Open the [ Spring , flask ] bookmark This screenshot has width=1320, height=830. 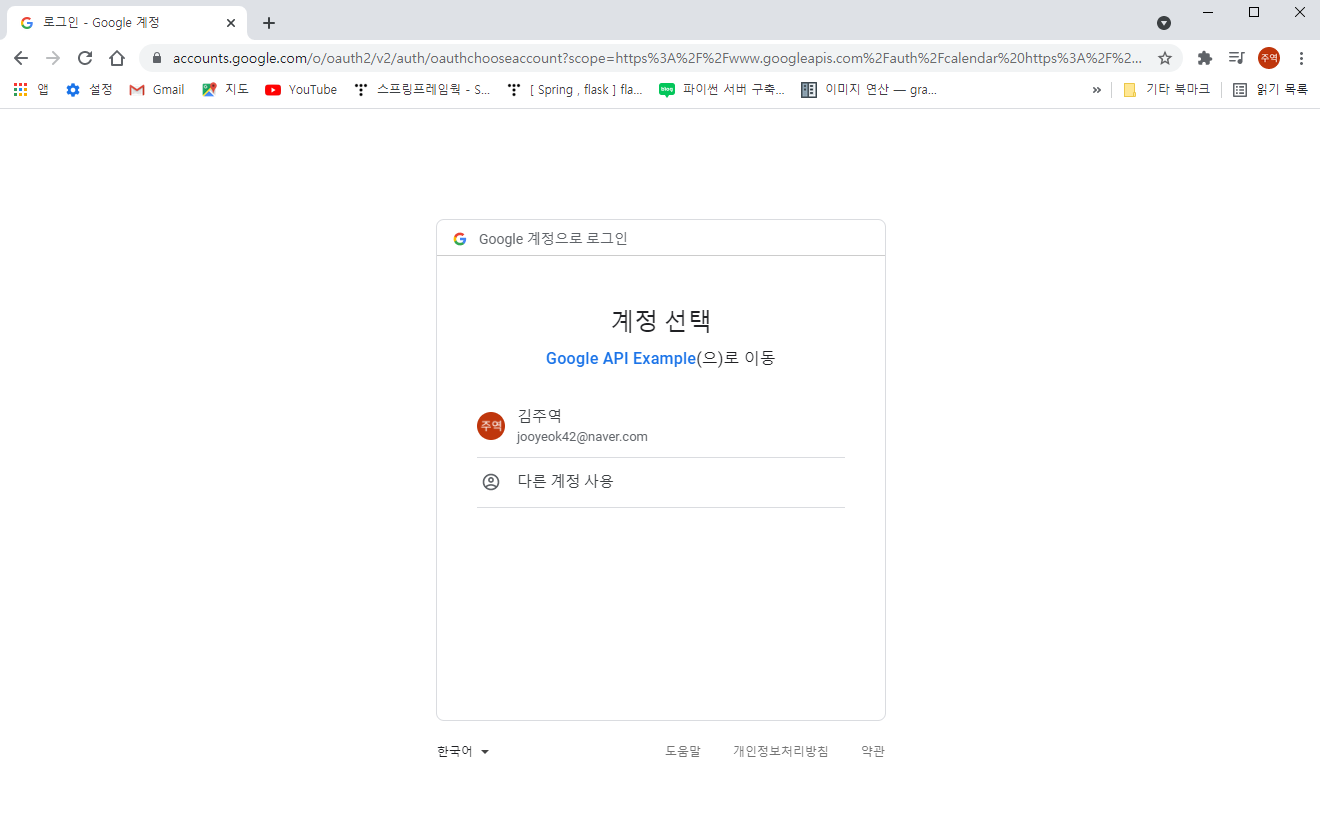[575, 89]
